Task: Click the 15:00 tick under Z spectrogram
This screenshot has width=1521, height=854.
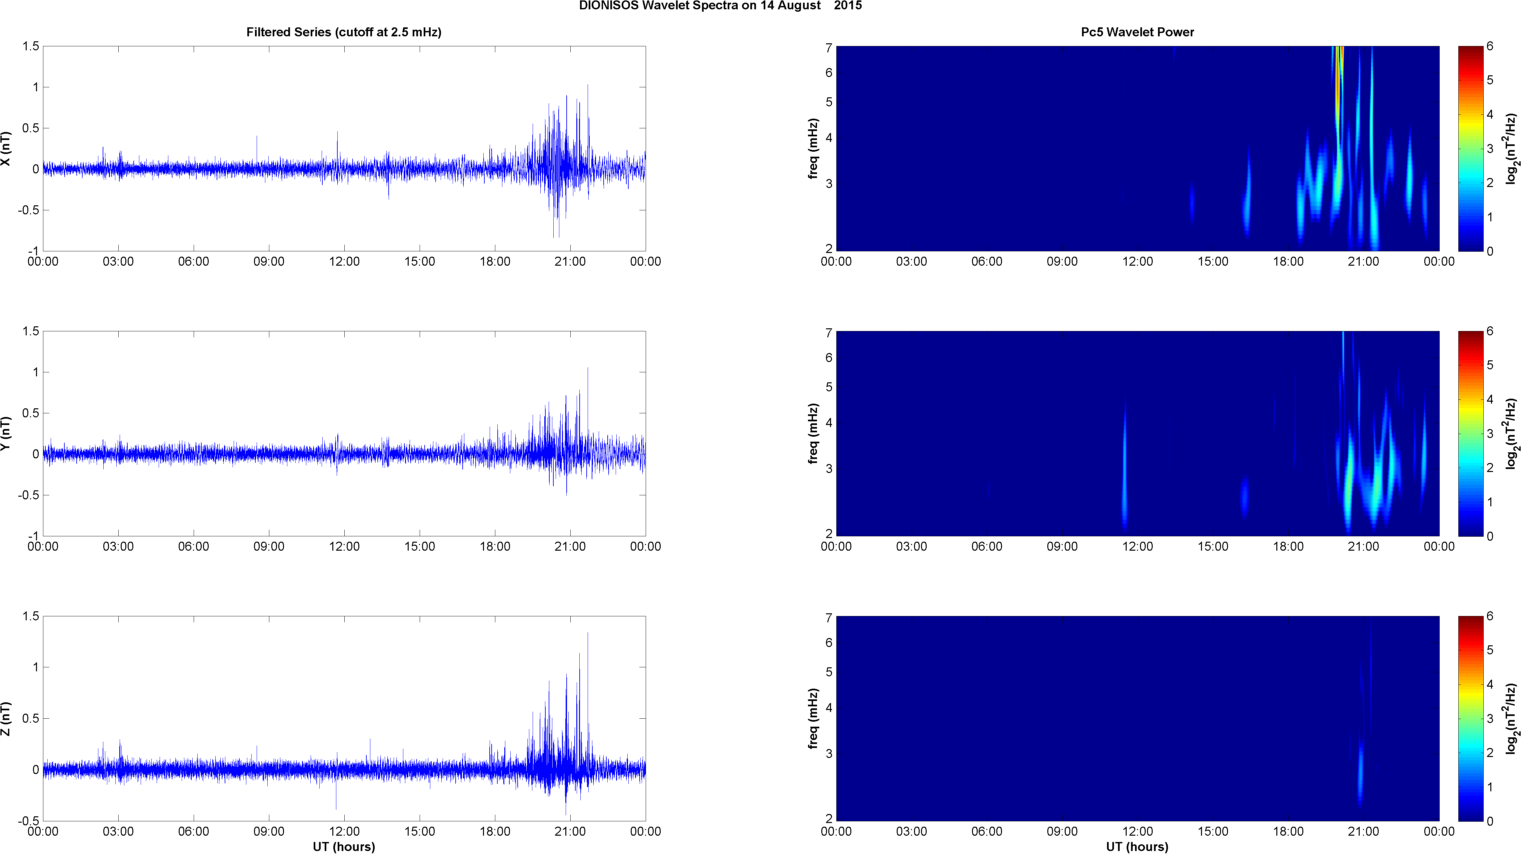Action: tap(1213, 832)
